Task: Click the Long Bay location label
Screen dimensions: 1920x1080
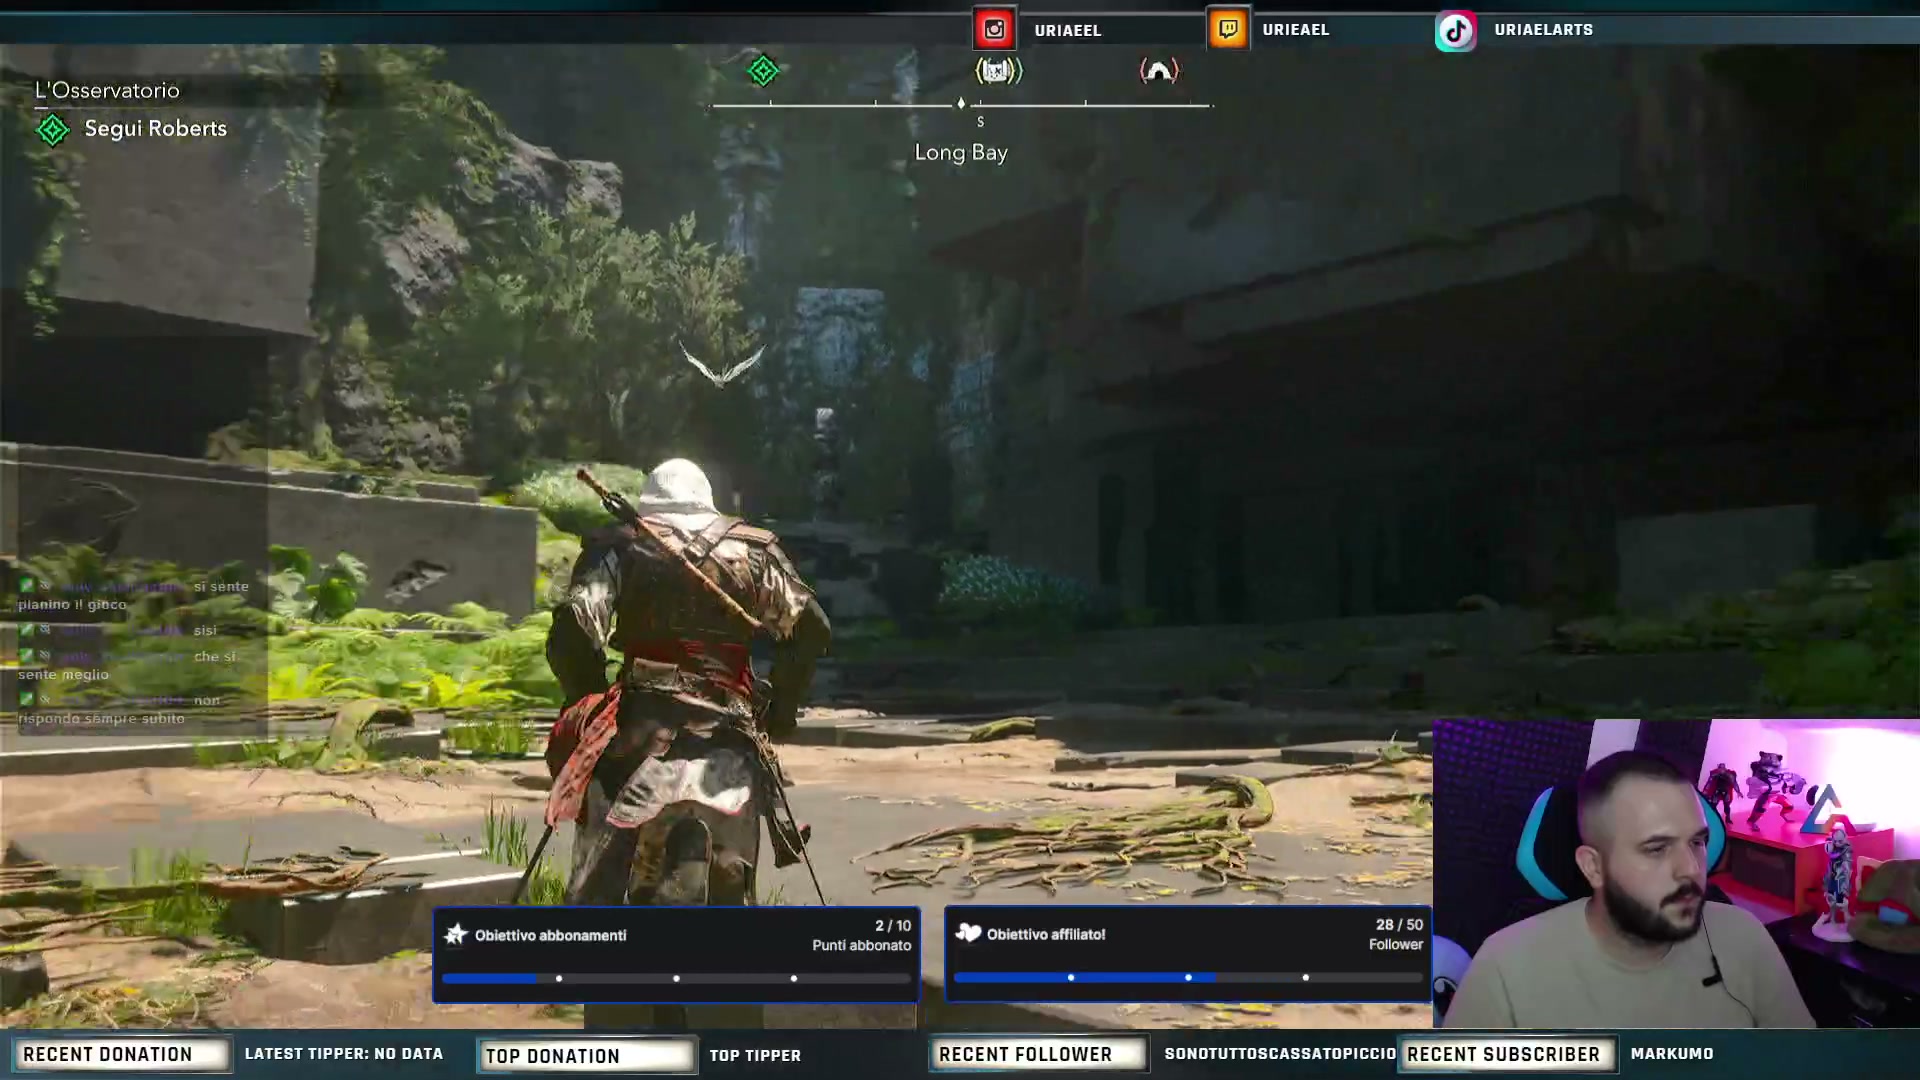Action: (961, 153)
